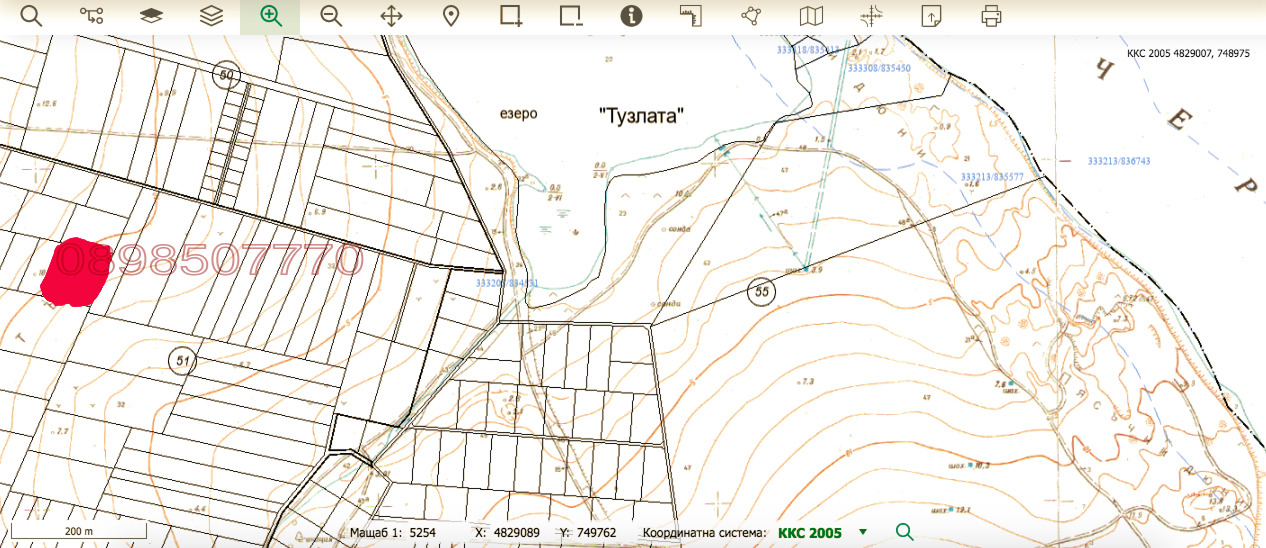The image size is (1266, 548).
Task: Click the green search icon by coordinates
Action: 904,532
